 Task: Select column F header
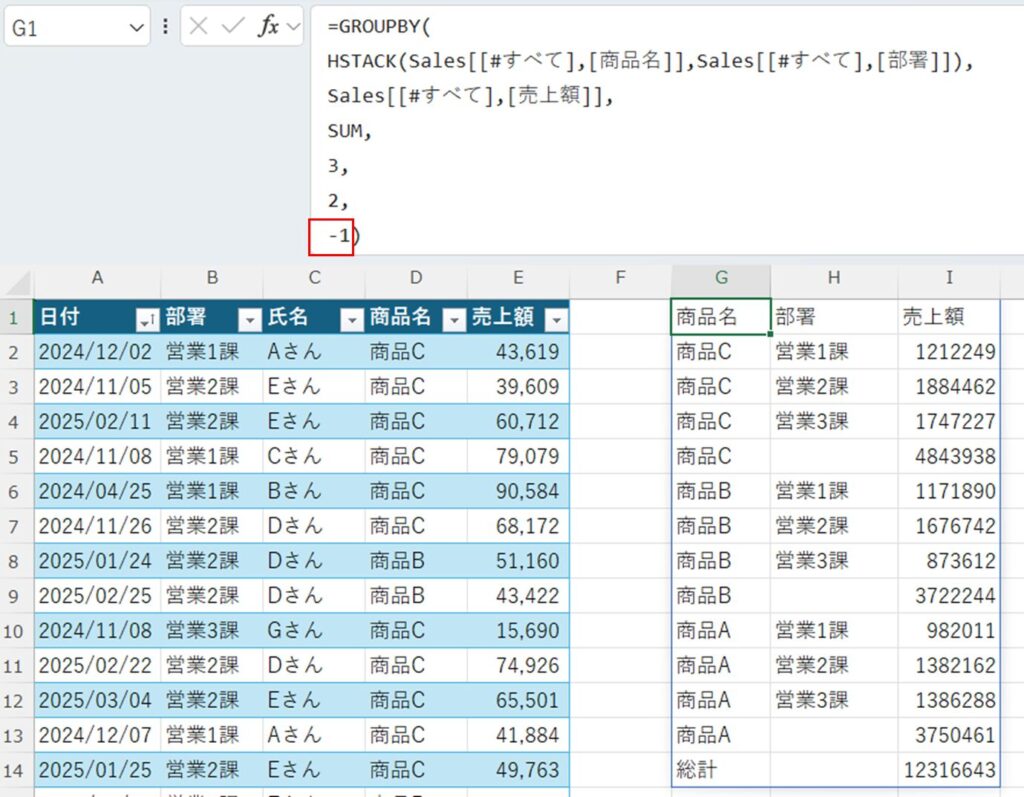[620, 278]
